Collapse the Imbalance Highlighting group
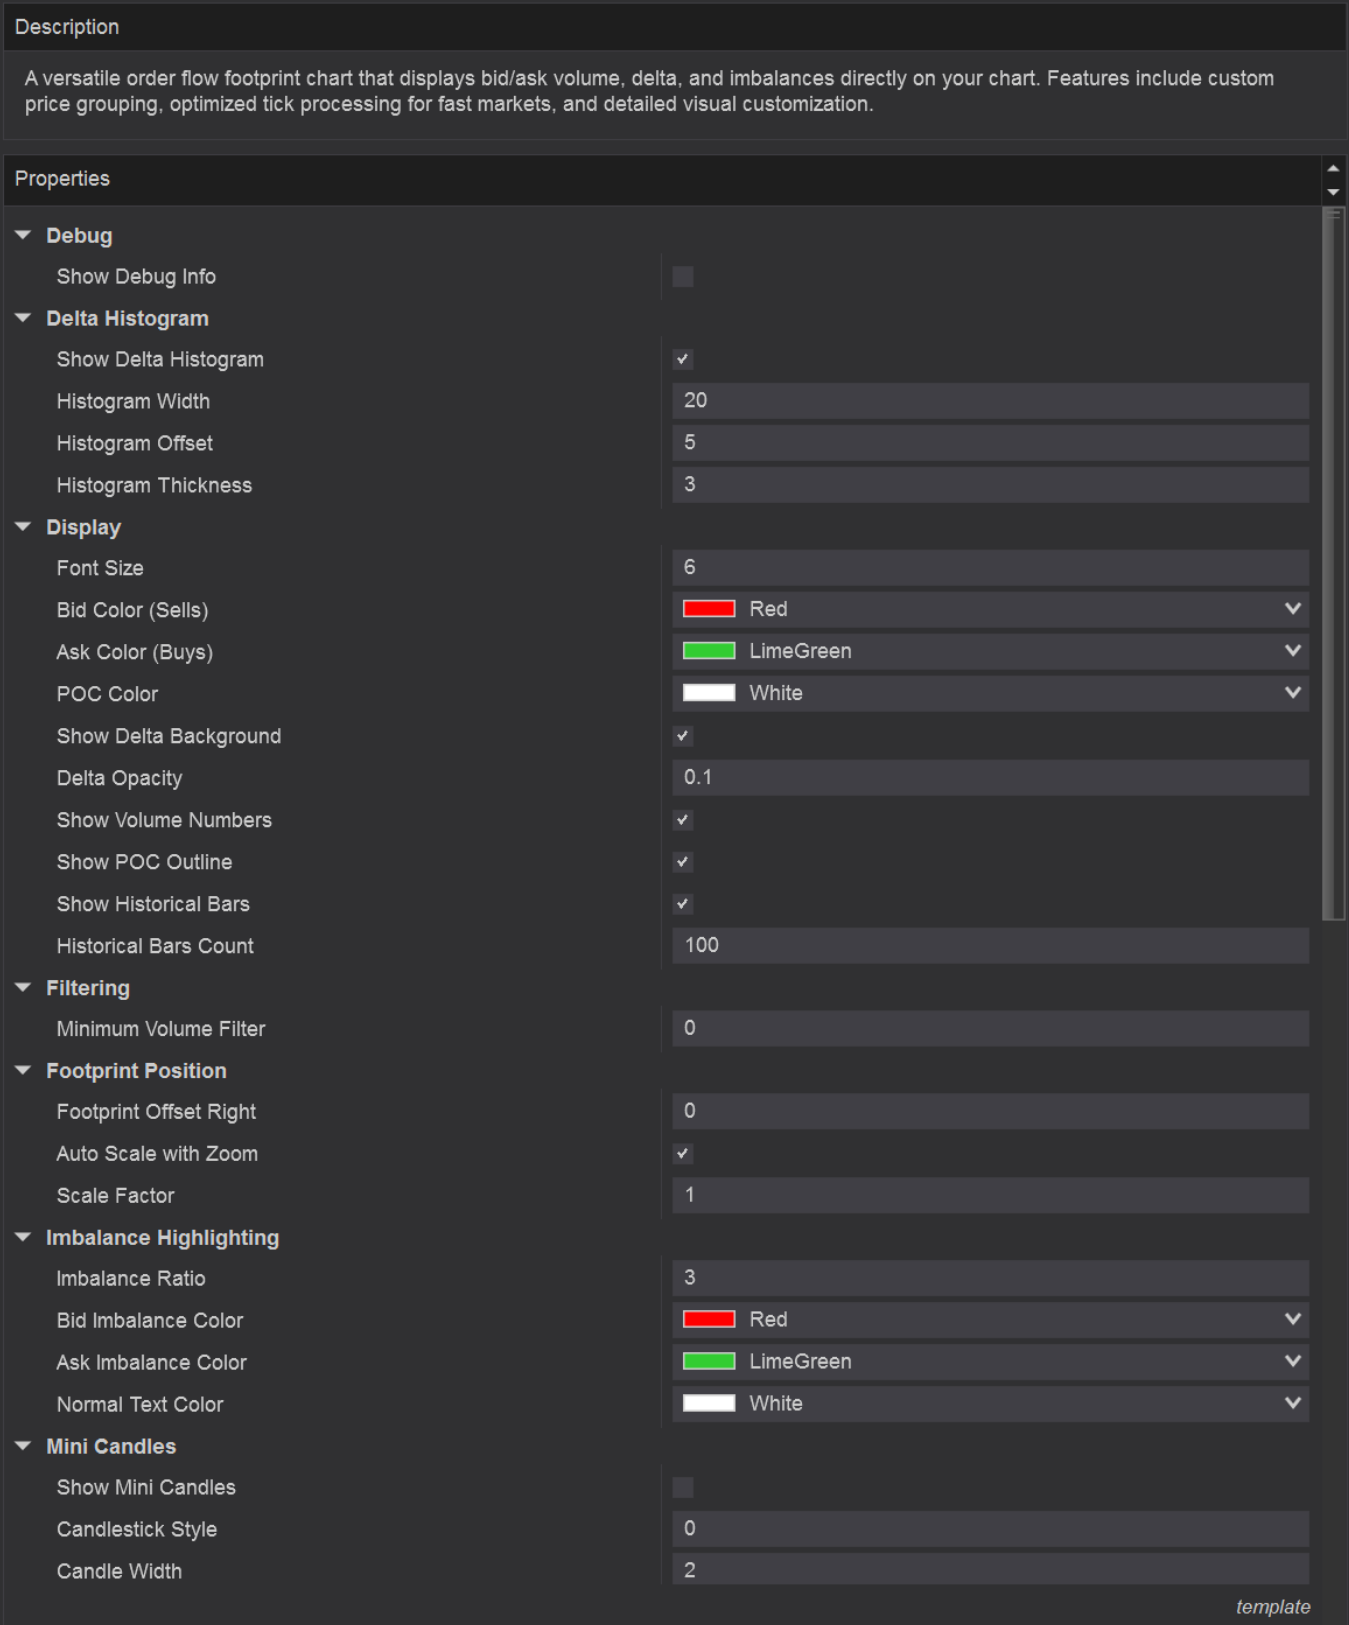The width and height of the screenshot is (1349, 1625). tap(23, 1237)
